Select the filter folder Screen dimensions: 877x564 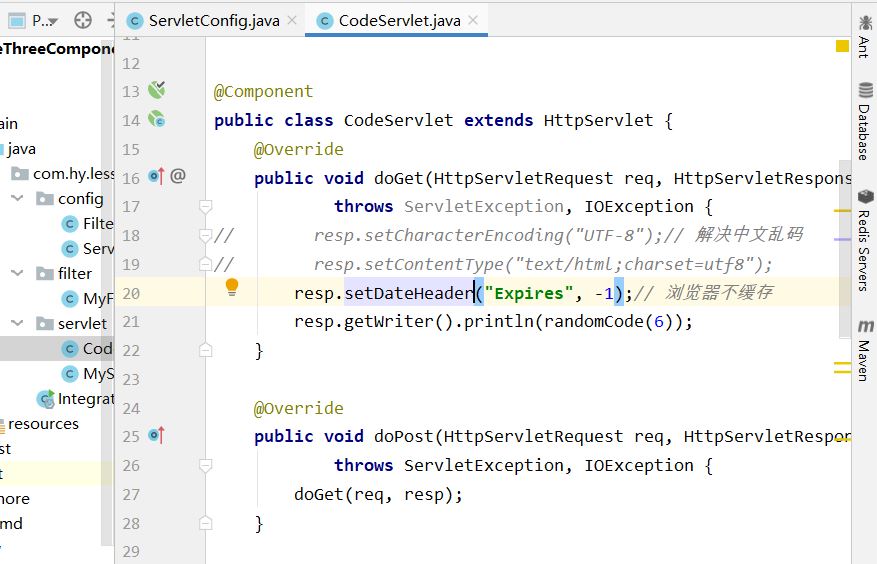click(x=64, y=274)
